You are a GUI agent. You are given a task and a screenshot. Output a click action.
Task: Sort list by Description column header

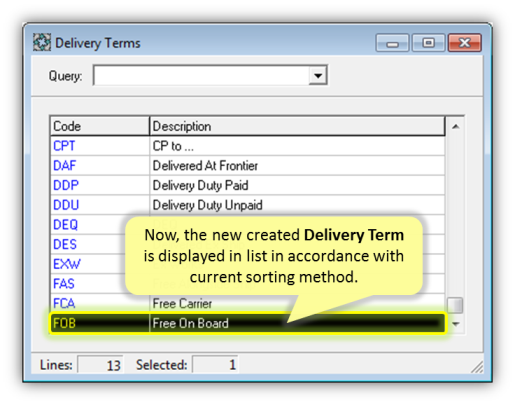(297, 126)
